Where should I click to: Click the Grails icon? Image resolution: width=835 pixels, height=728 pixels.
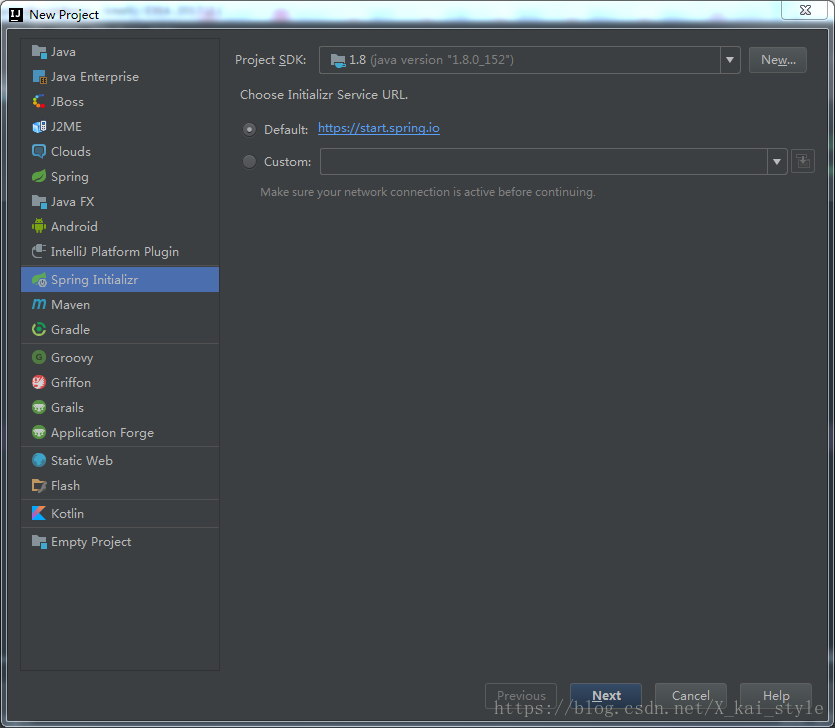tap(39, 407)
